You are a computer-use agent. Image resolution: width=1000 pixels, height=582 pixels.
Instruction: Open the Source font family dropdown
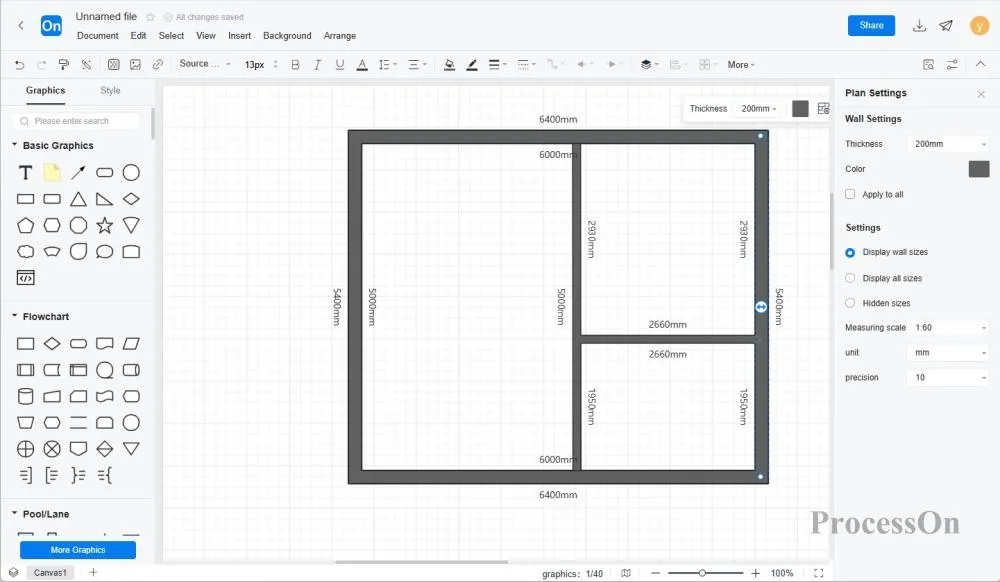pos(205,64)
